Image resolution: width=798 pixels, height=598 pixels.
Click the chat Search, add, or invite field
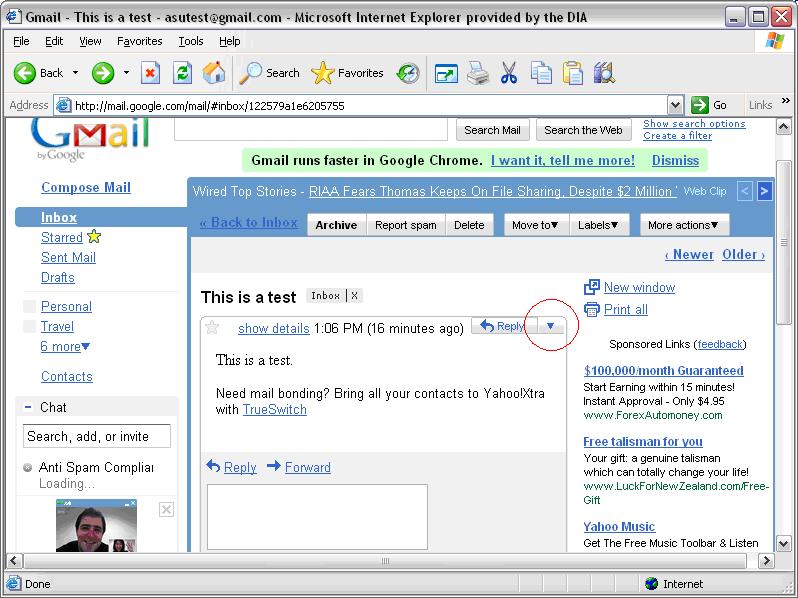pos(97,436)
